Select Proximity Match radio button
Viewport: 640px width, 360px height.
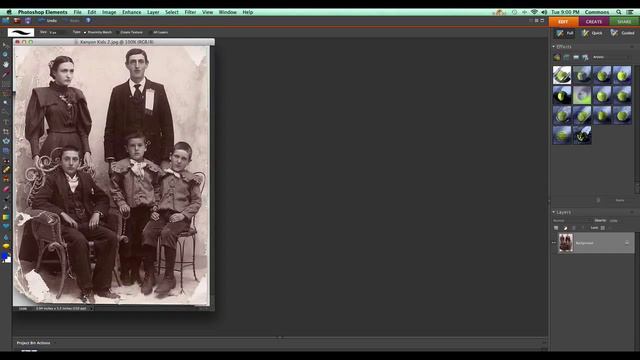[x=85, y=32]
